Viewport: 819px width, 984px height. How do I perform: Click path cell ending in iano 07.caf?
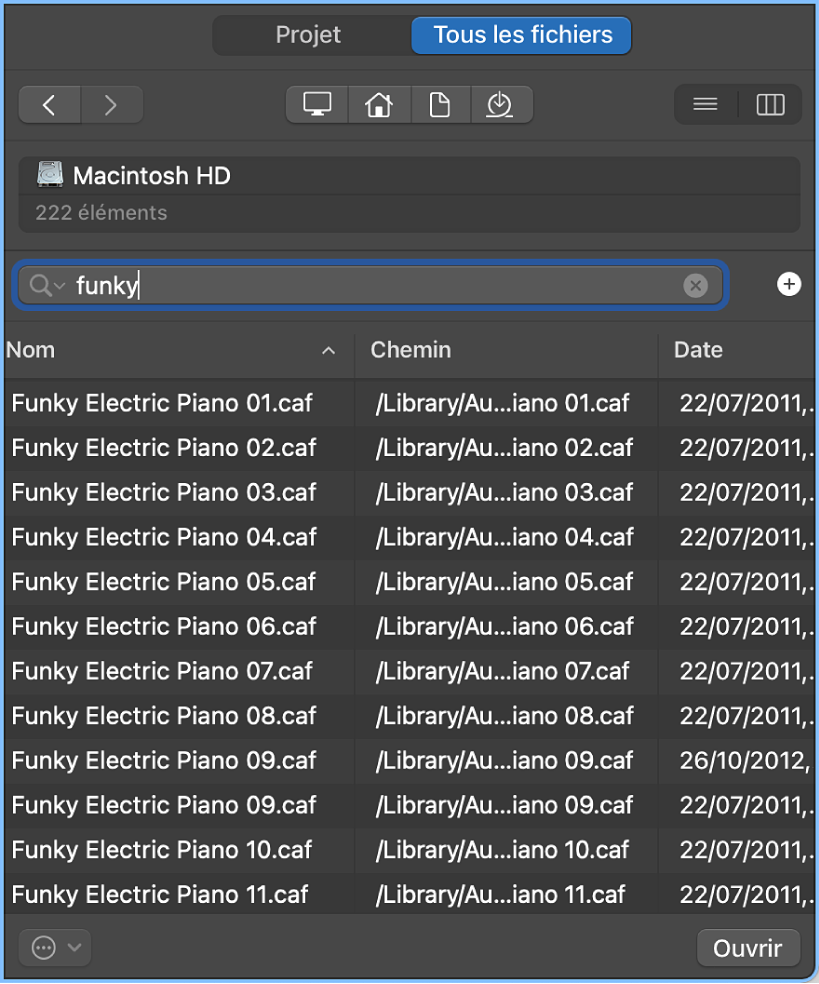[502, 671]
